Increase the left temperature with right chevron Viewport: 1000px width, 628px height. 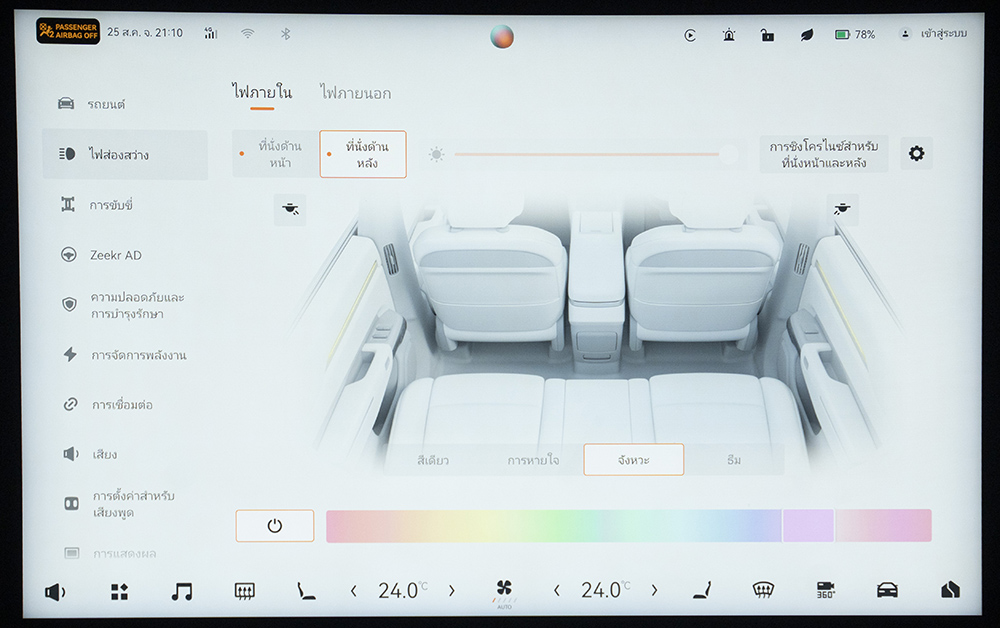point(451,591)
